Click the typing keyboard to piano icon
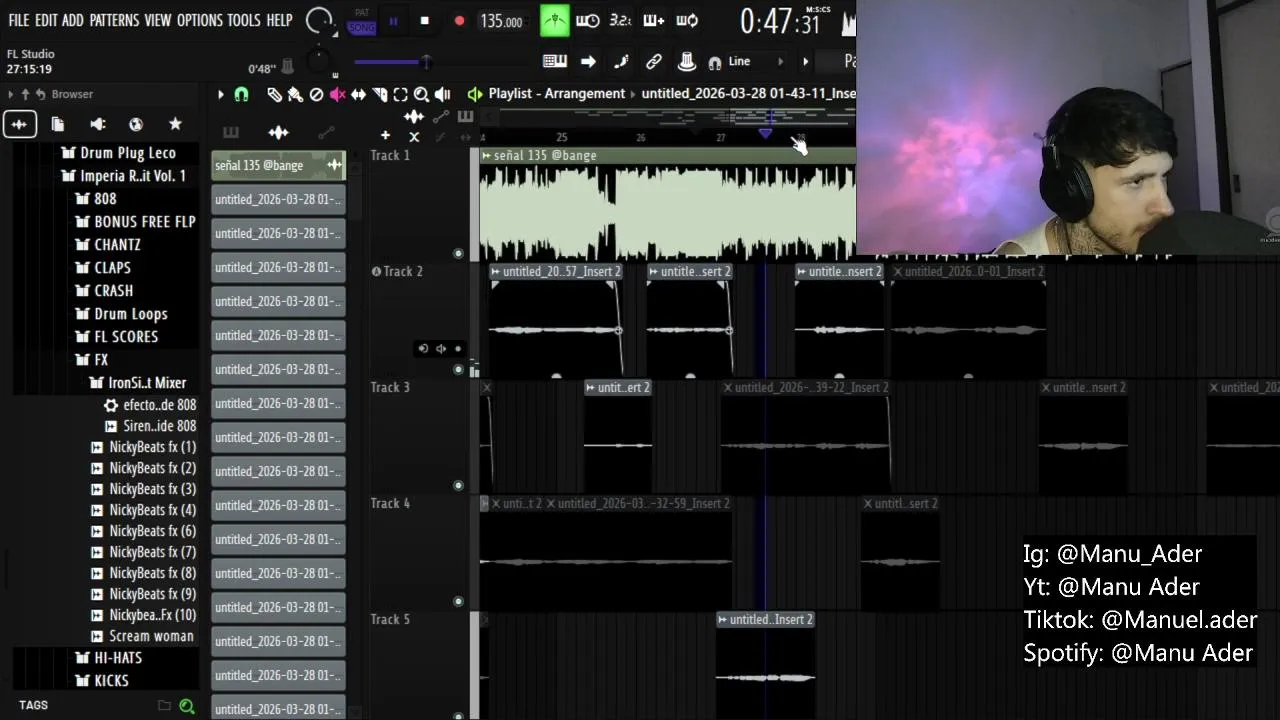The height and width of the screenshot is (720, 1280). pos(555,62)
